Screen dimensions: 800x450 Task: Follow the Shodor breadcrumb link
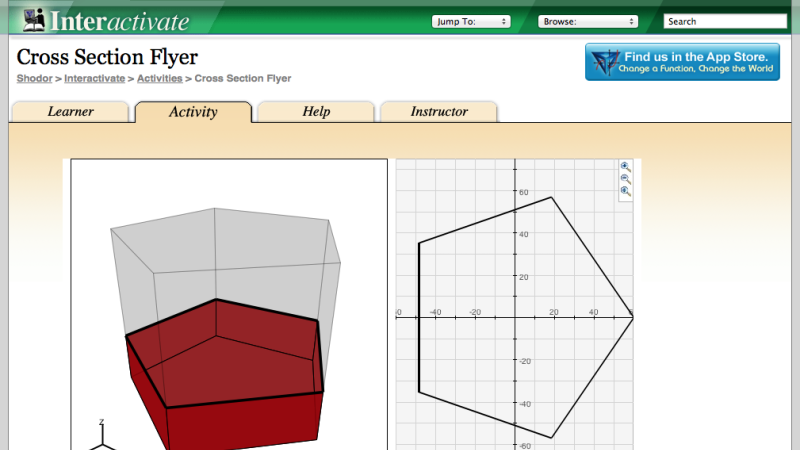[34, 79]
